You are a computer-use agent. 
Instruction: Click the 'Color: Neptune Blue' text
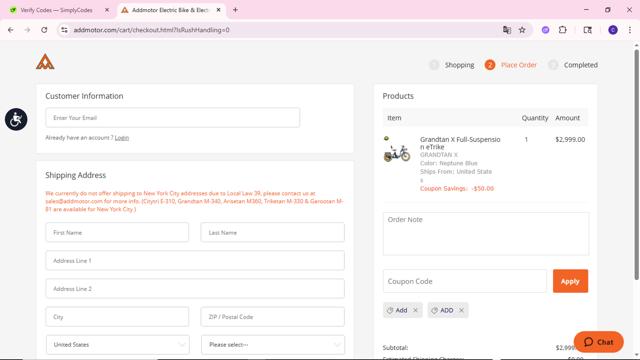pos(449,163)
